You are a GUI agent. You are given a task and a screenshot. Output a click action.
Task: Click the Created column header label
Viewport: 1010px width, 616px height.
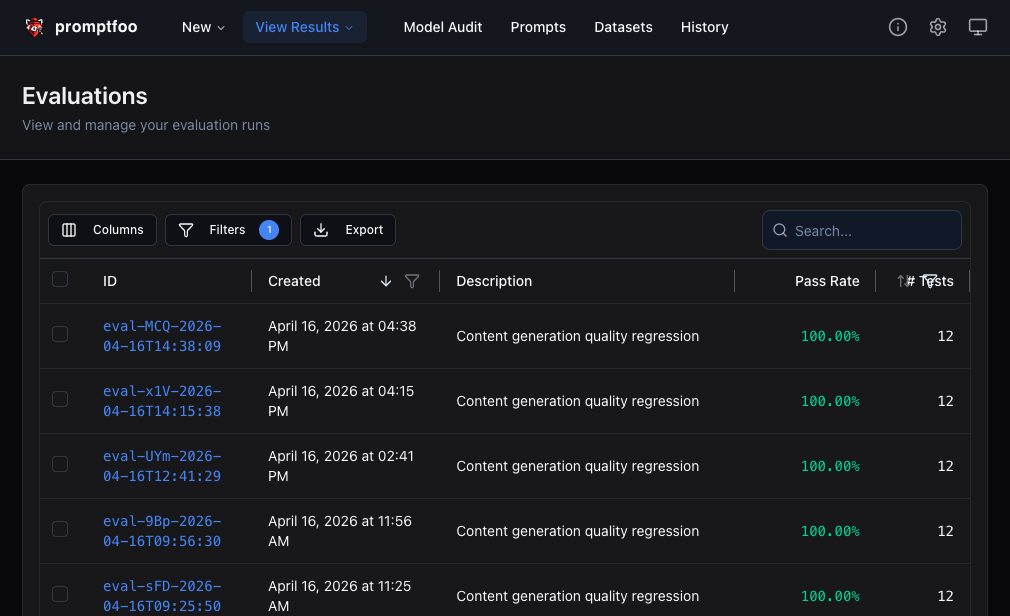coord(294,281)
